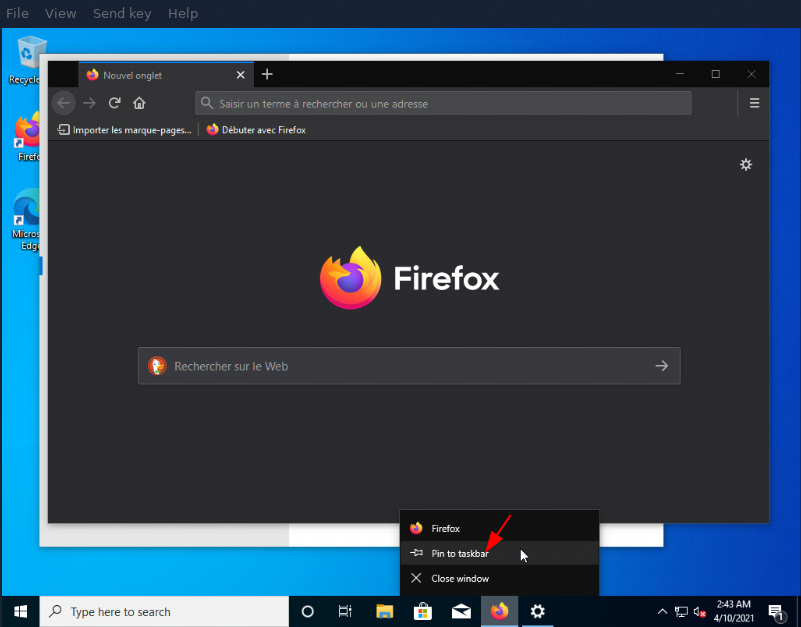Click the muted volume tray icon
This screenshot has width=801, height=627.
click(x=700, y=611)
